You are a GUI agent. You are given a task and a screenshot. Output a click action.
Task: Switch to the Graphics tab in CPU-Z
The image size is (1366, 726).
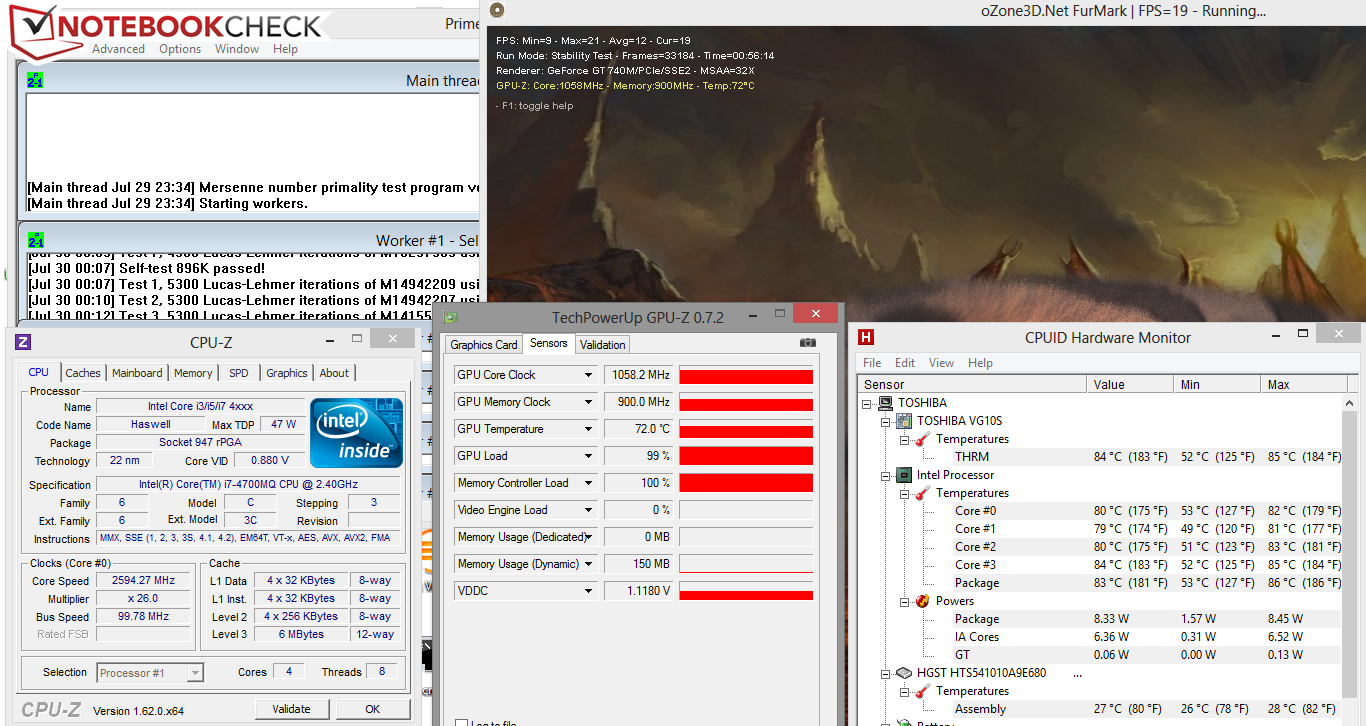click(x=287, y=373)
